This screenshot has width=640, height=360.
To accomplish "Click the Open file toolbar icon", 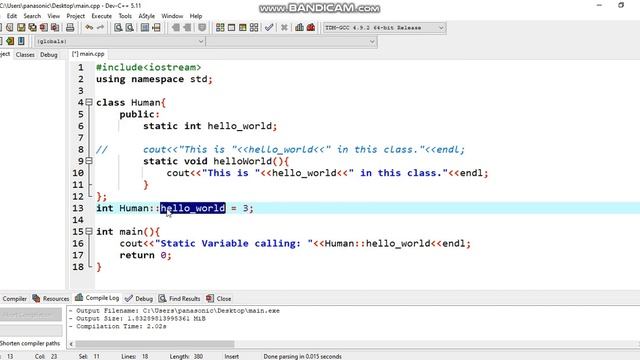I will [x=9, y=28].
